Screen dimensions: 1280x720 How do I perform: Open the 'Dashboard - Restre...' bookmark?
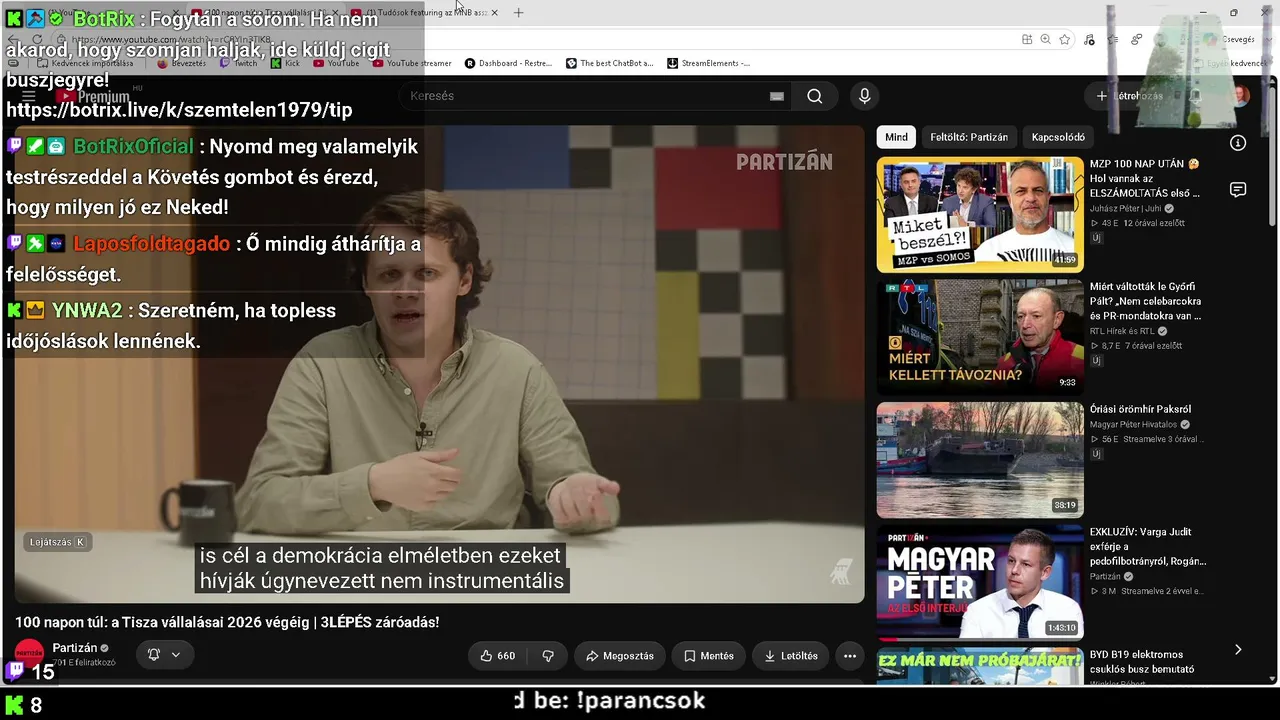click(x=508, y=63)
